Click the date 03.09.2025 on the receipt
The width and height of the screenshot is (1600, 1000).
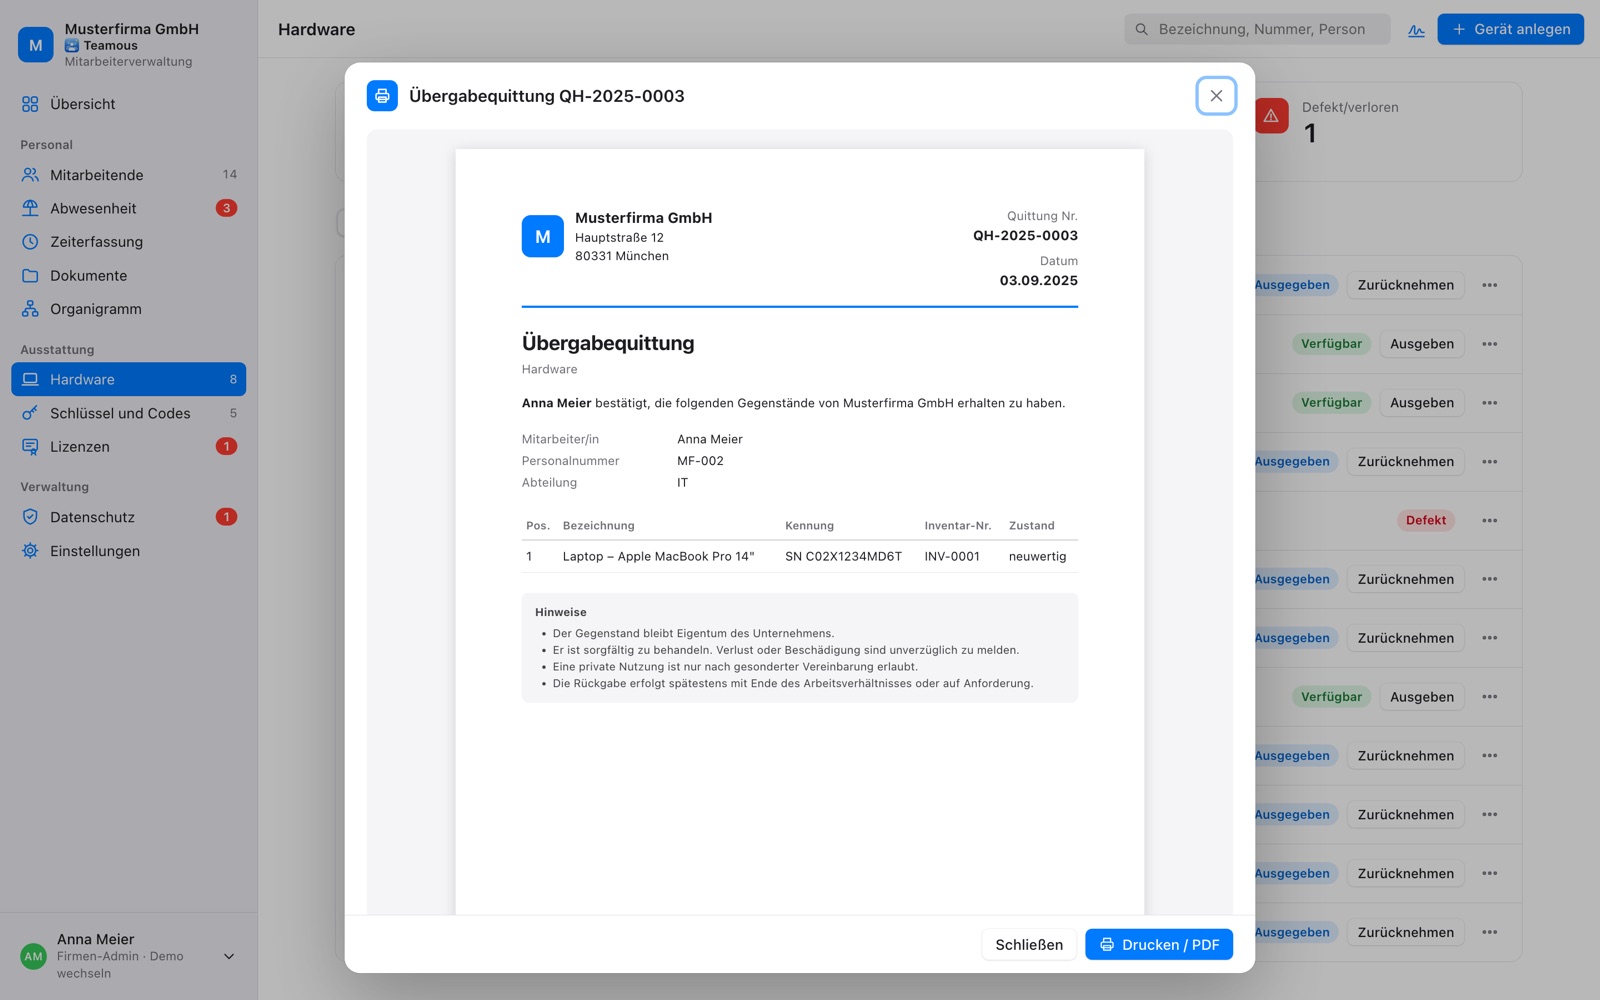(1038, 281)
